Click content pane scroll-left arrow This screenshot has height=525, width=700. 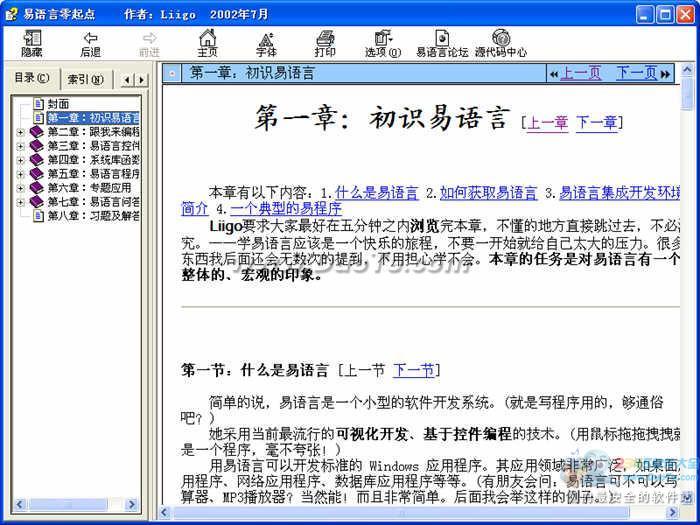click(165, 512)
